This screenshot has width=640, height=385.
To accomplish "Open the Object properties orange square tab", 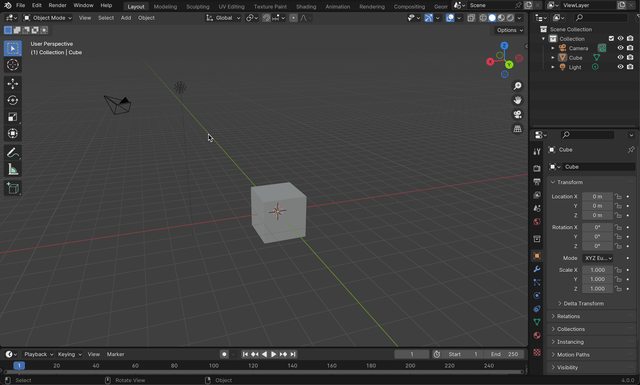I will coord(537,256).
